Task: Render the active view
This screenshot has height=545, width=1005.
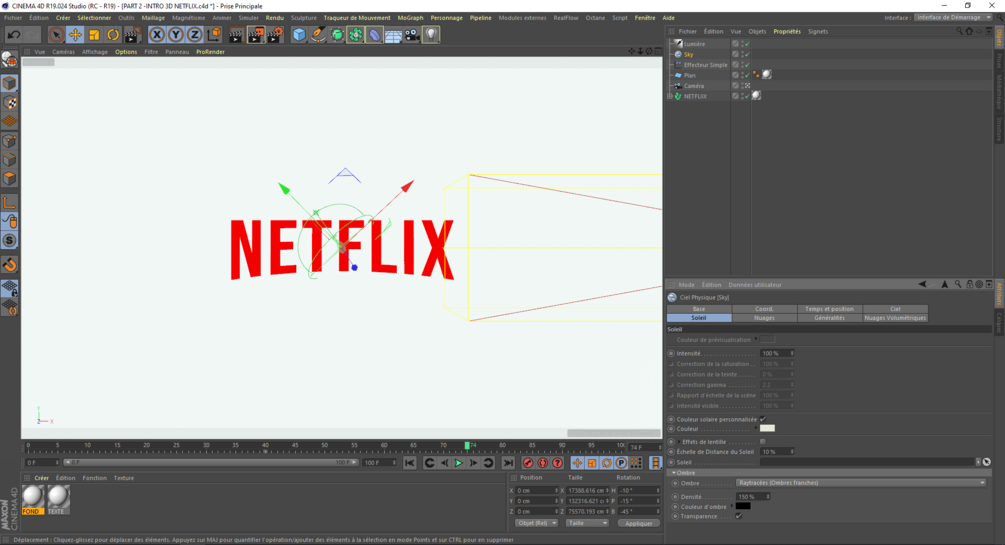Action: click(236, 35)
